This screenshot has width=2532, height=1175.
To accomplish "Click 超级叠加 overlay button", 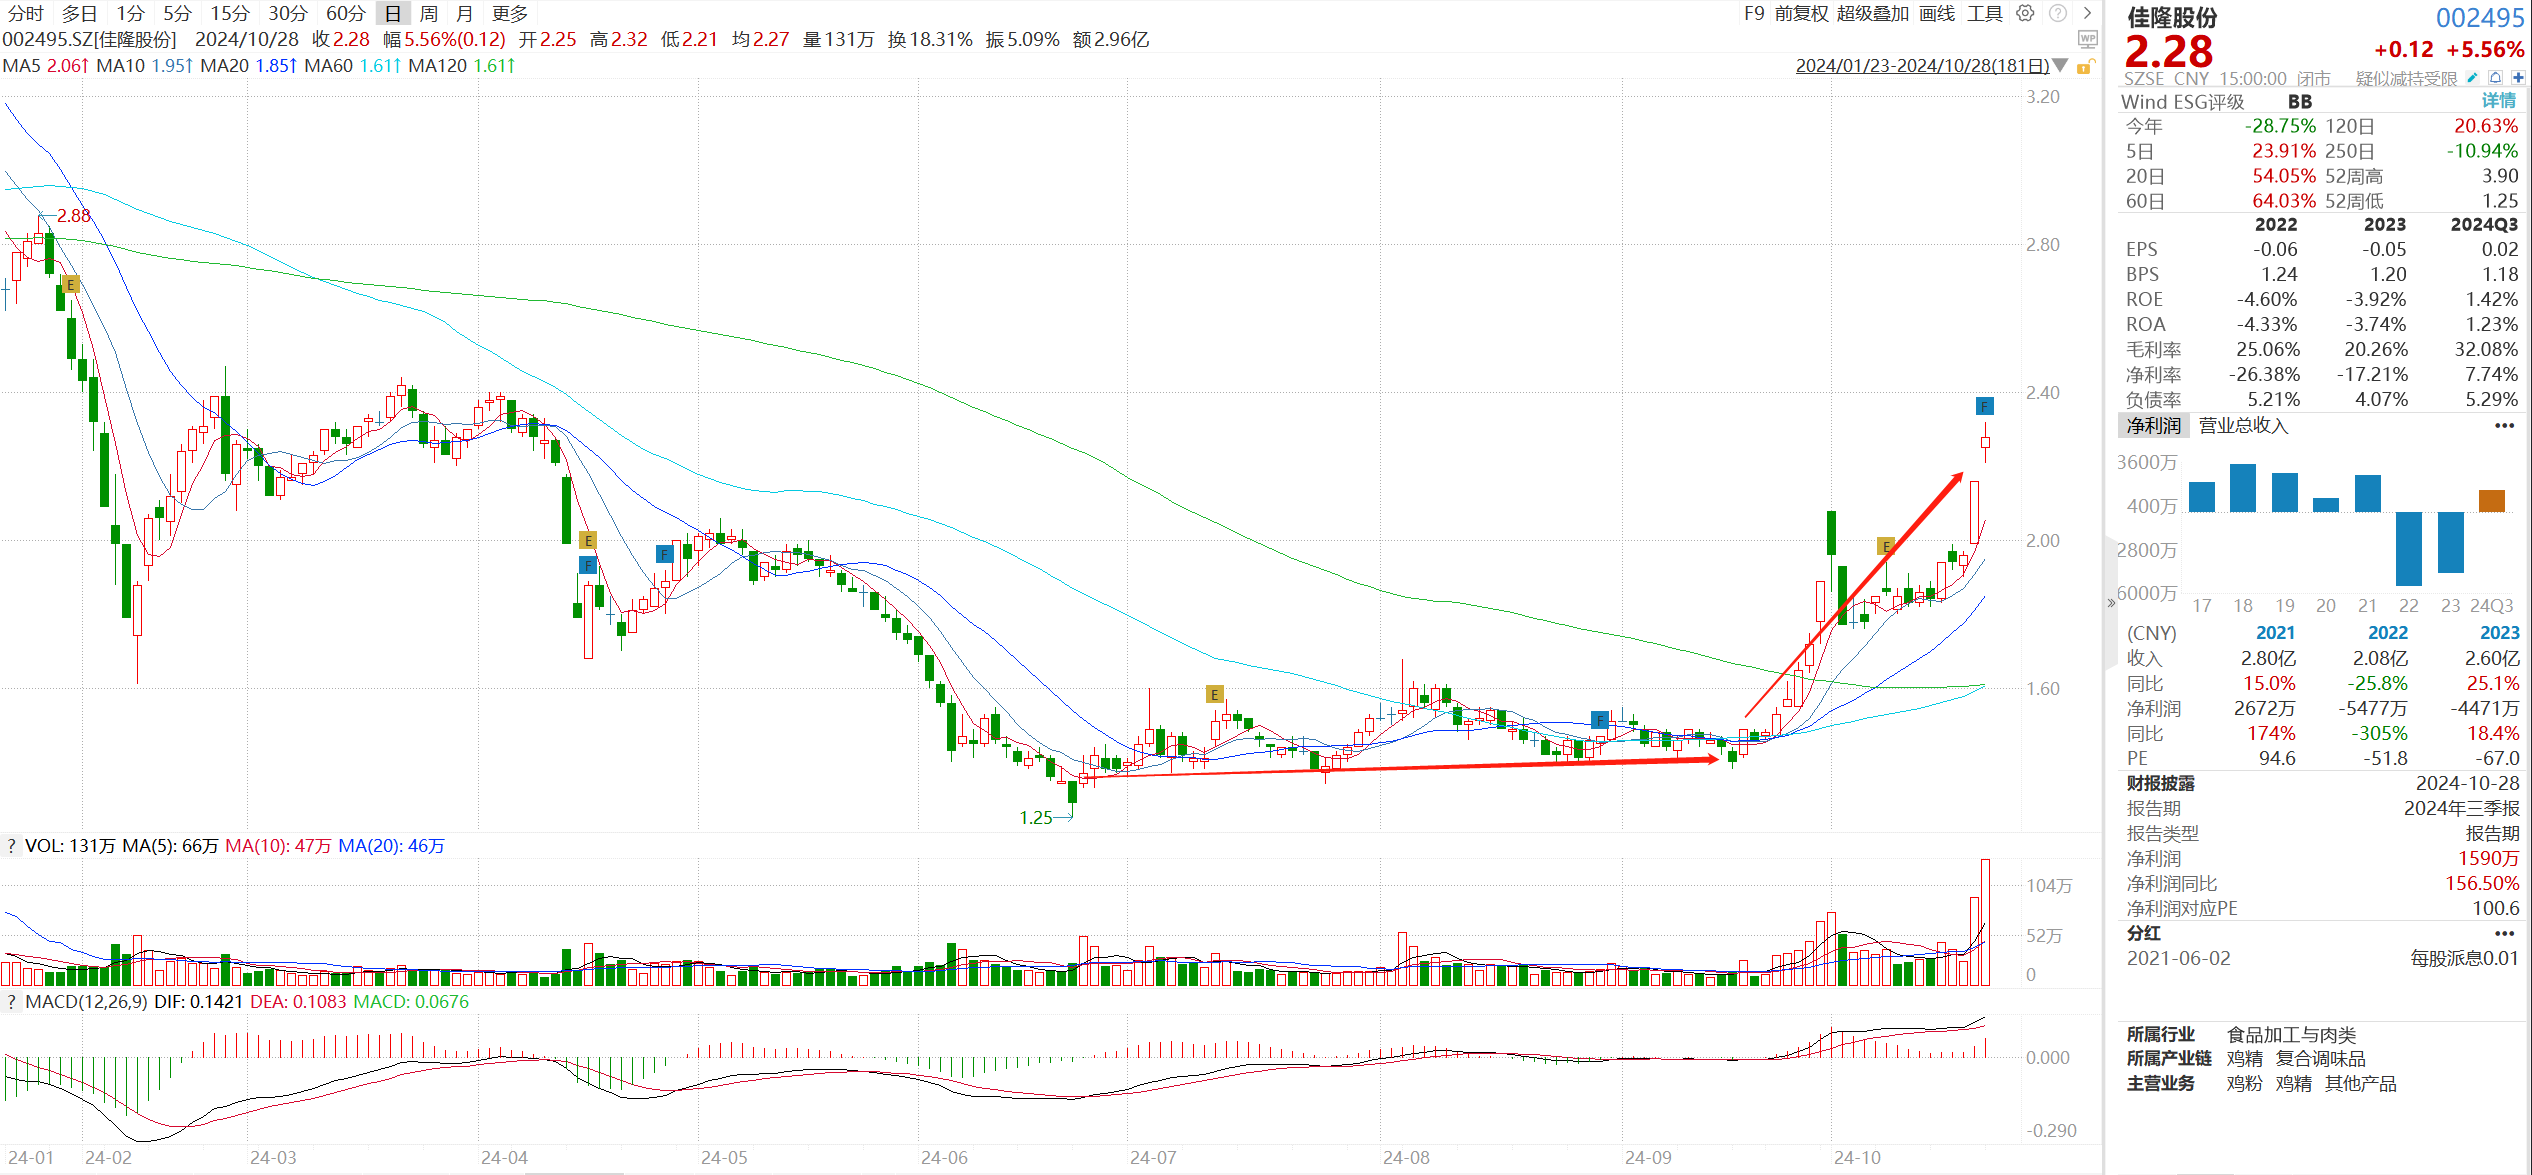I will (1872, 13).
